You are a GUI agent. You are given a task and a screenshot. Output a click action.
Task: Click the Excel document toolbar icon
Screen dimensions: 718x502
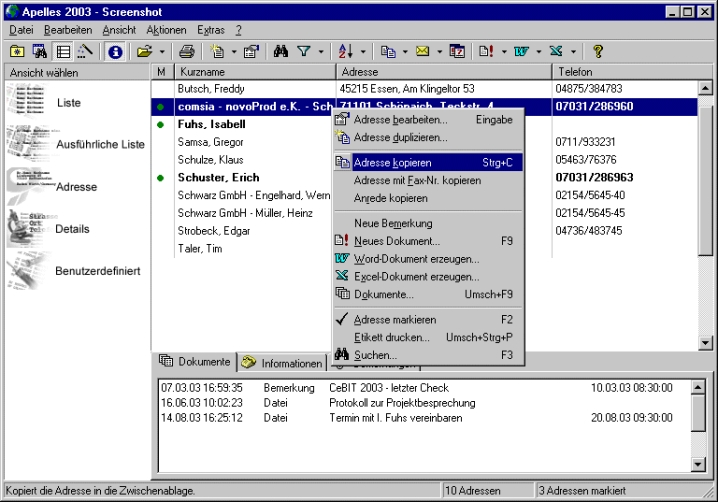point(555,51)
